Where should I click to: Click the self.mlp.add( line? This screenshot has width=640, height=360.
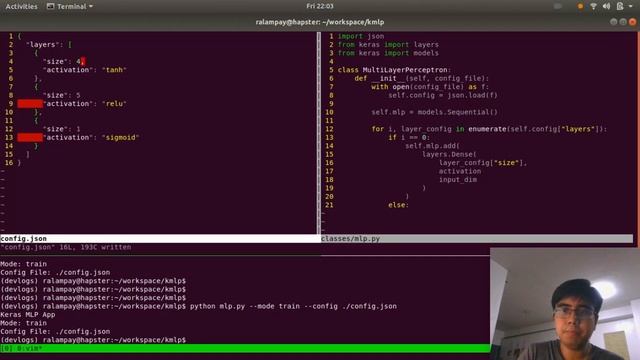click(x=432, y=146)
